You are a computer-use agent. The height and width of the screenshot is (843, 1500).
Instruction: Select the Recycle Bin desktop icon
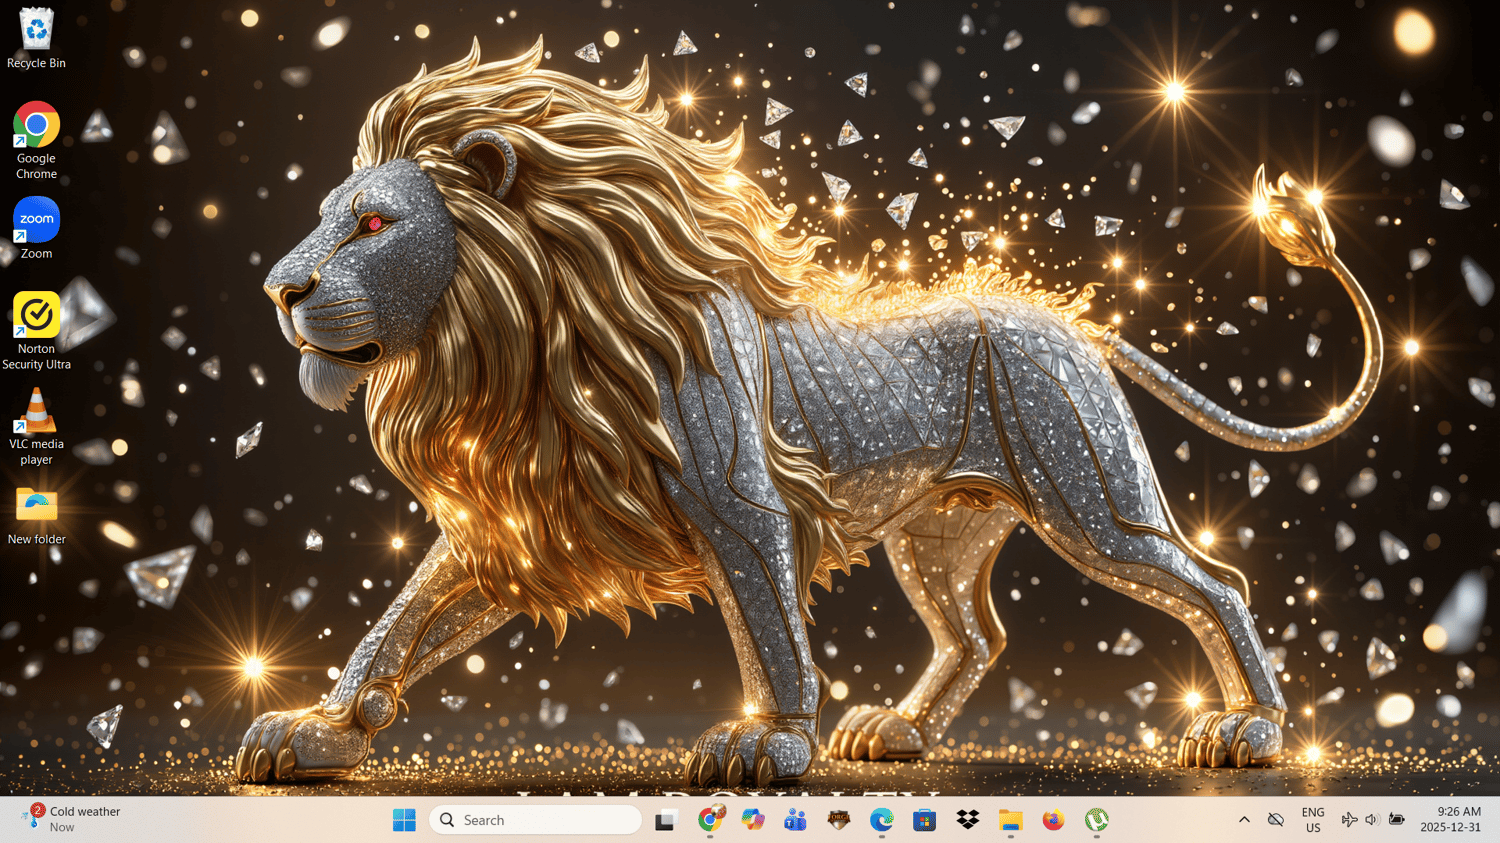pos(36,38)
